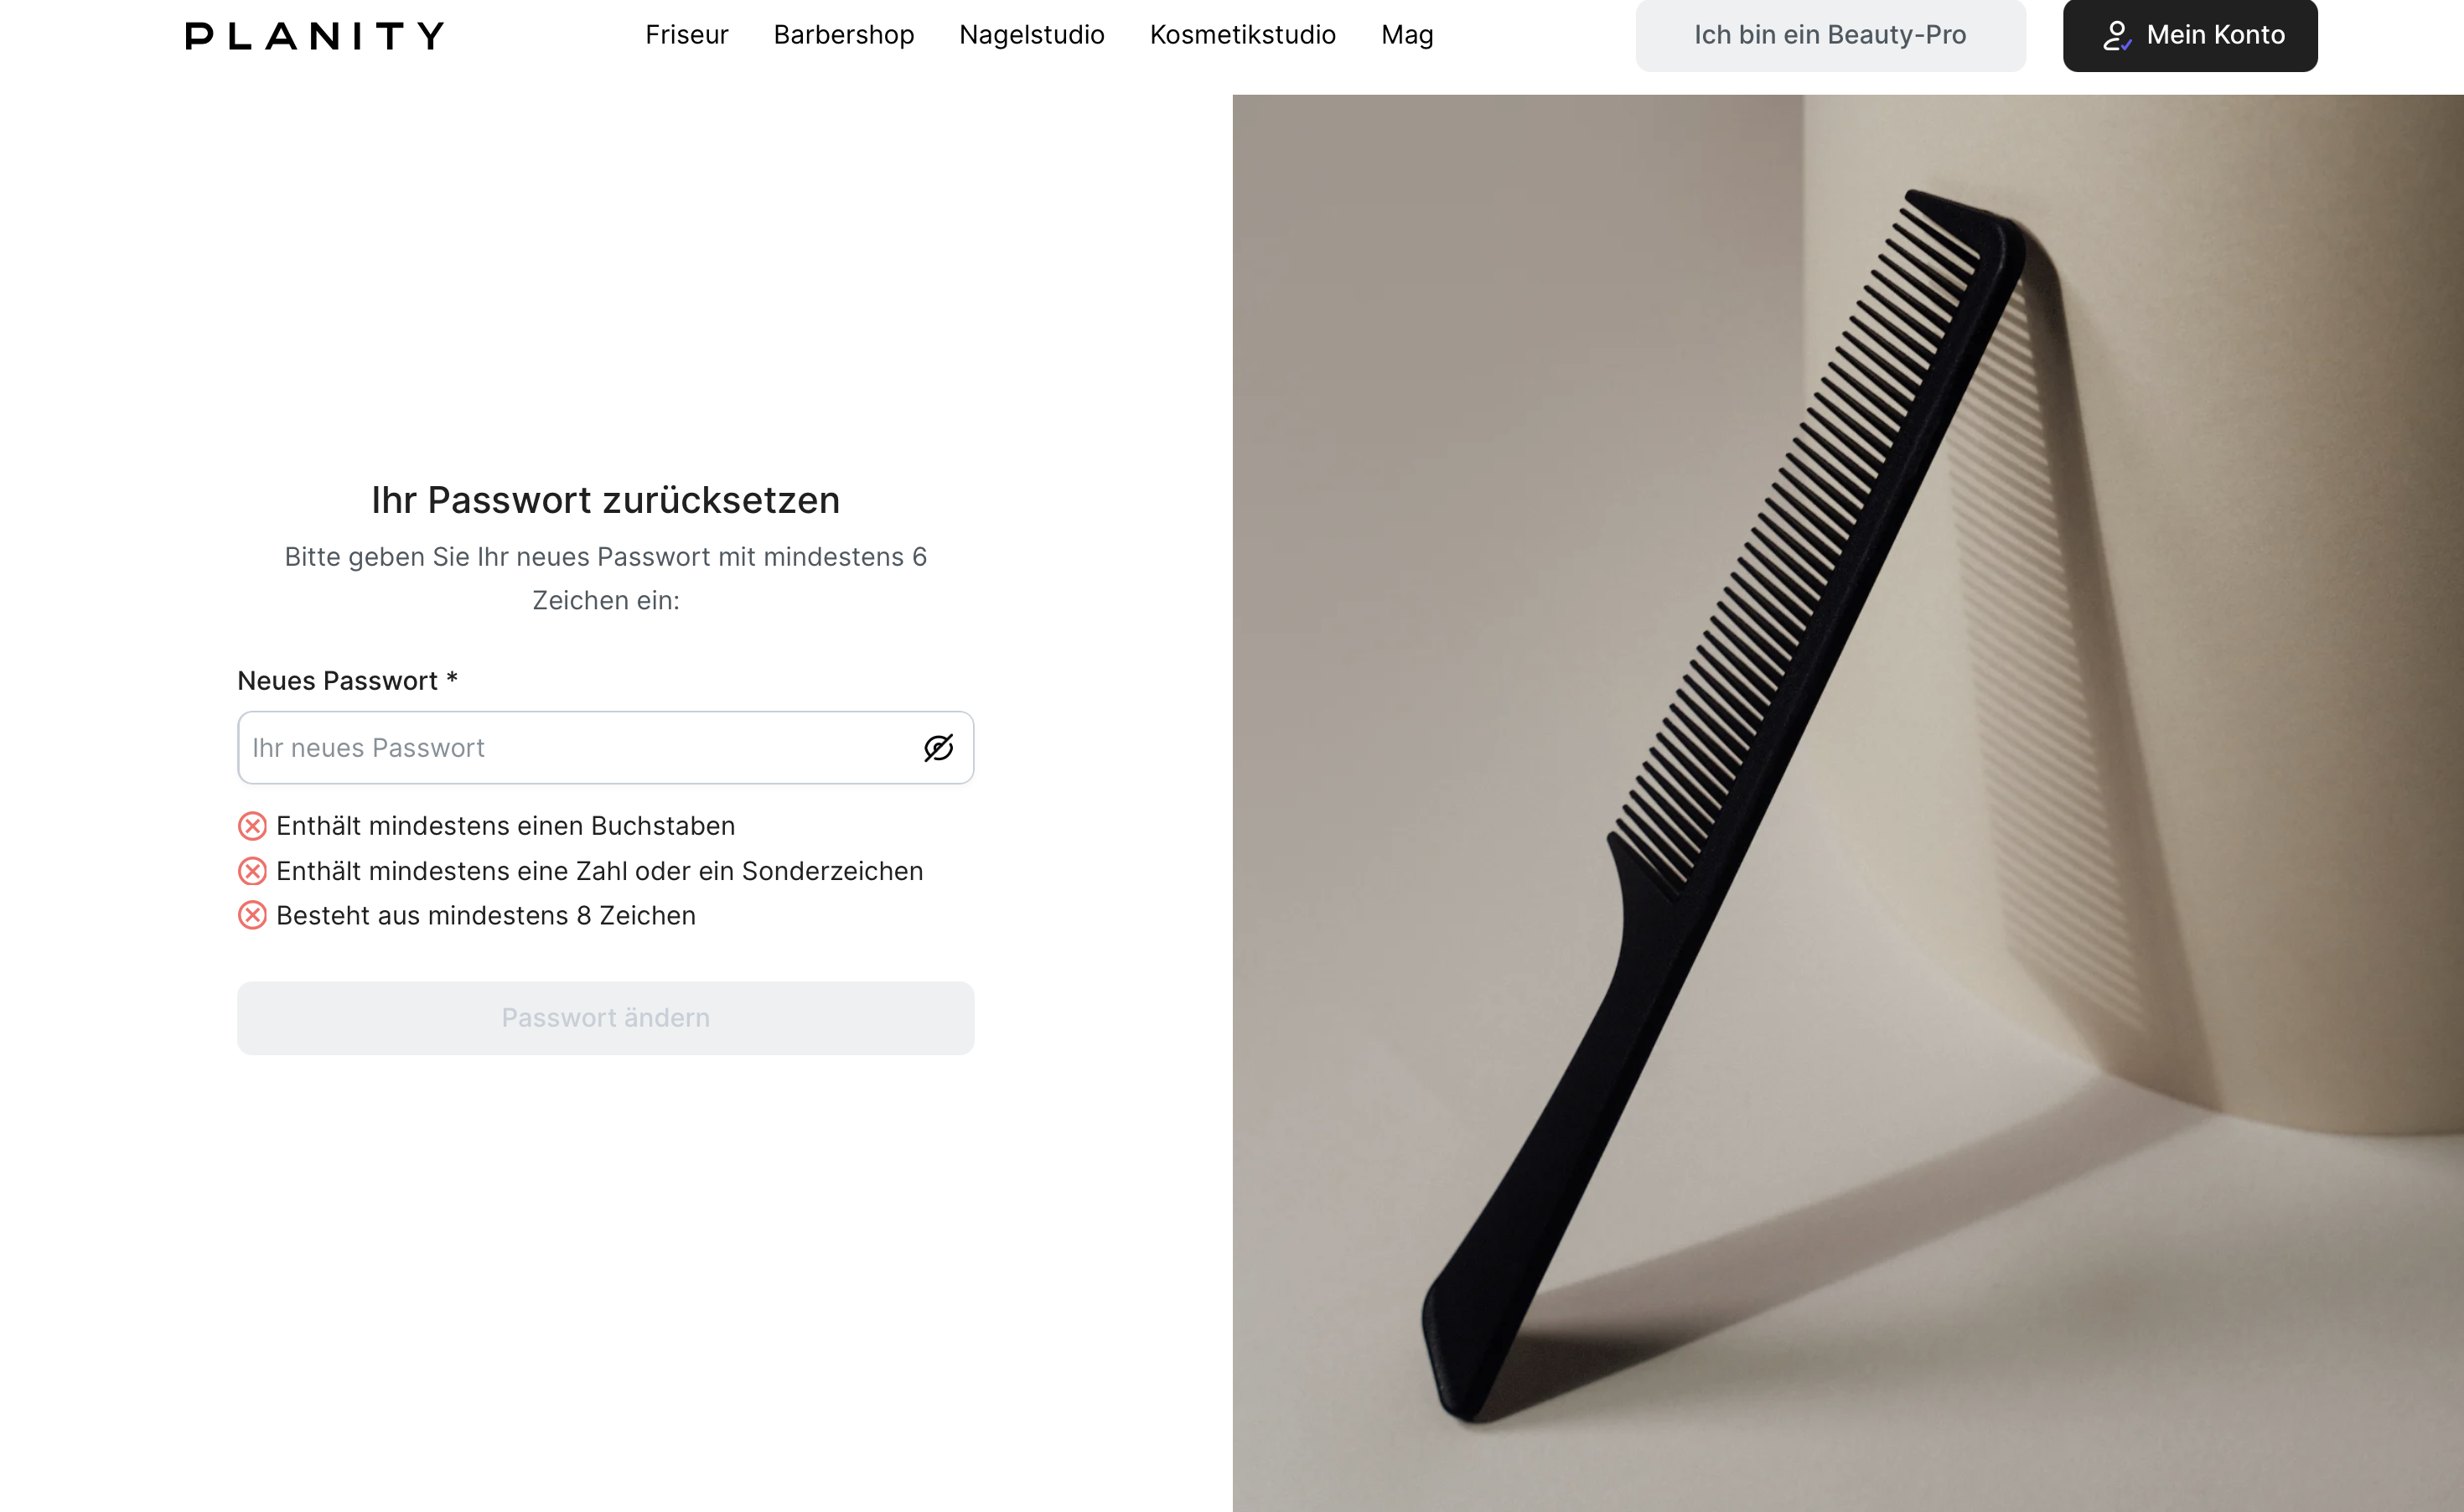This screenshot has width=2464, height=1512.
Task: Click the Passwort ändern button
Action: (x=606, y=1018)
